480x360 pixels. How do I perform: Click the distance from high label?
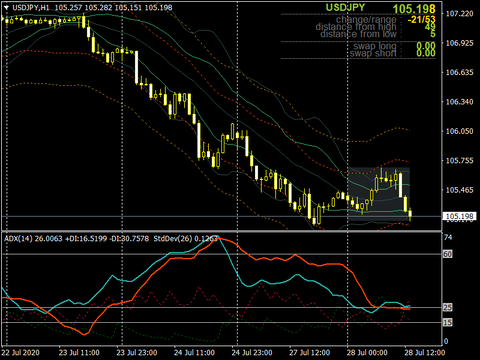click(x=356, y=27)
